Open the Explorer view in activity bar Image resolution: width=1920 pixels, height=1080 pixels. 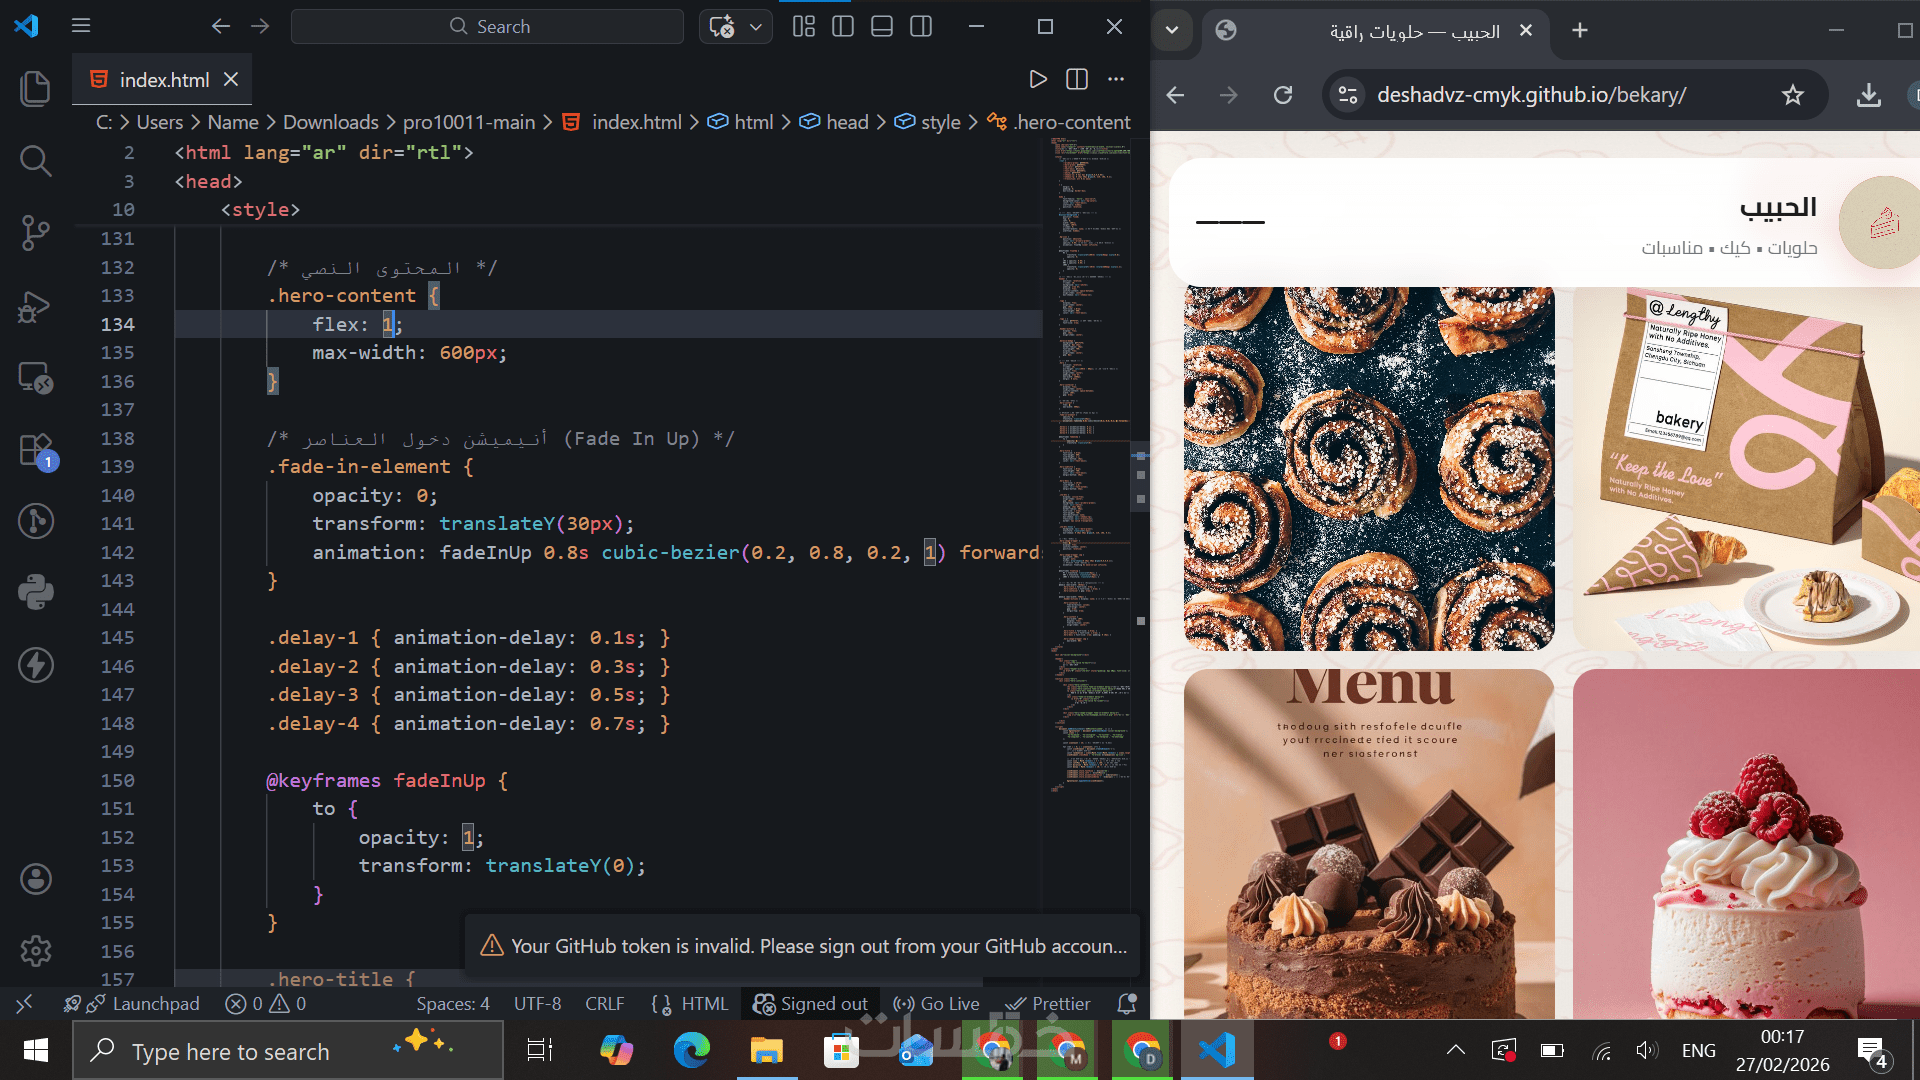coord(35,88)
